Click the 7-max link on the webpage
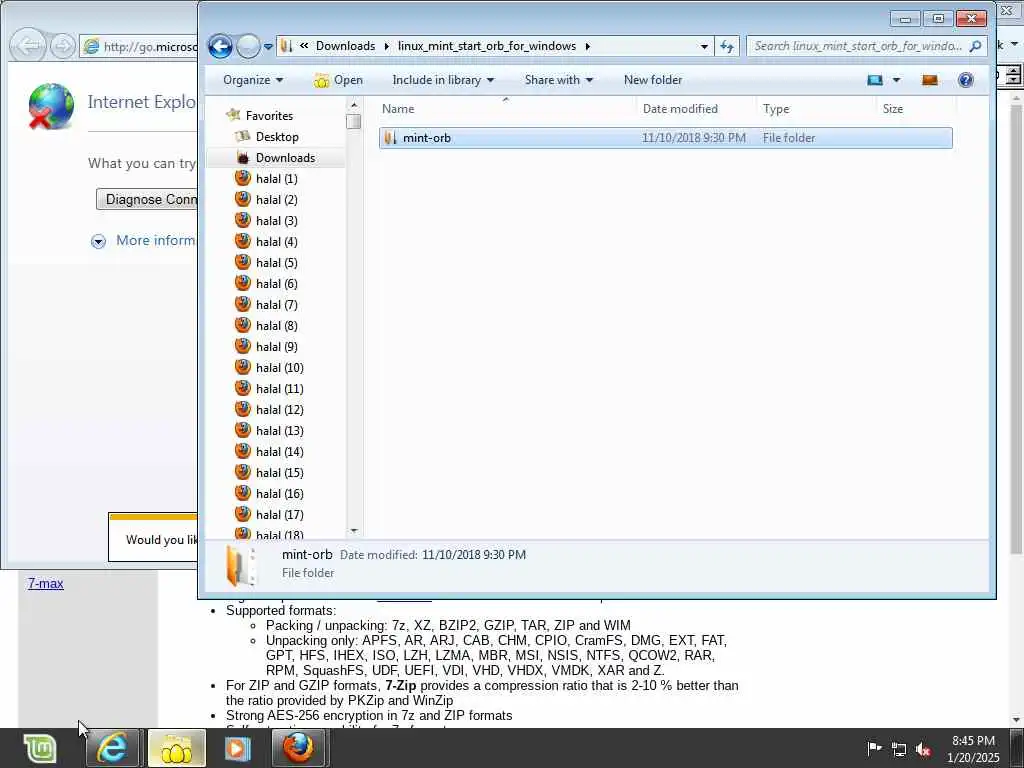Image resolution: width=1024 pixels, height=768 pixels. (46, 583)
